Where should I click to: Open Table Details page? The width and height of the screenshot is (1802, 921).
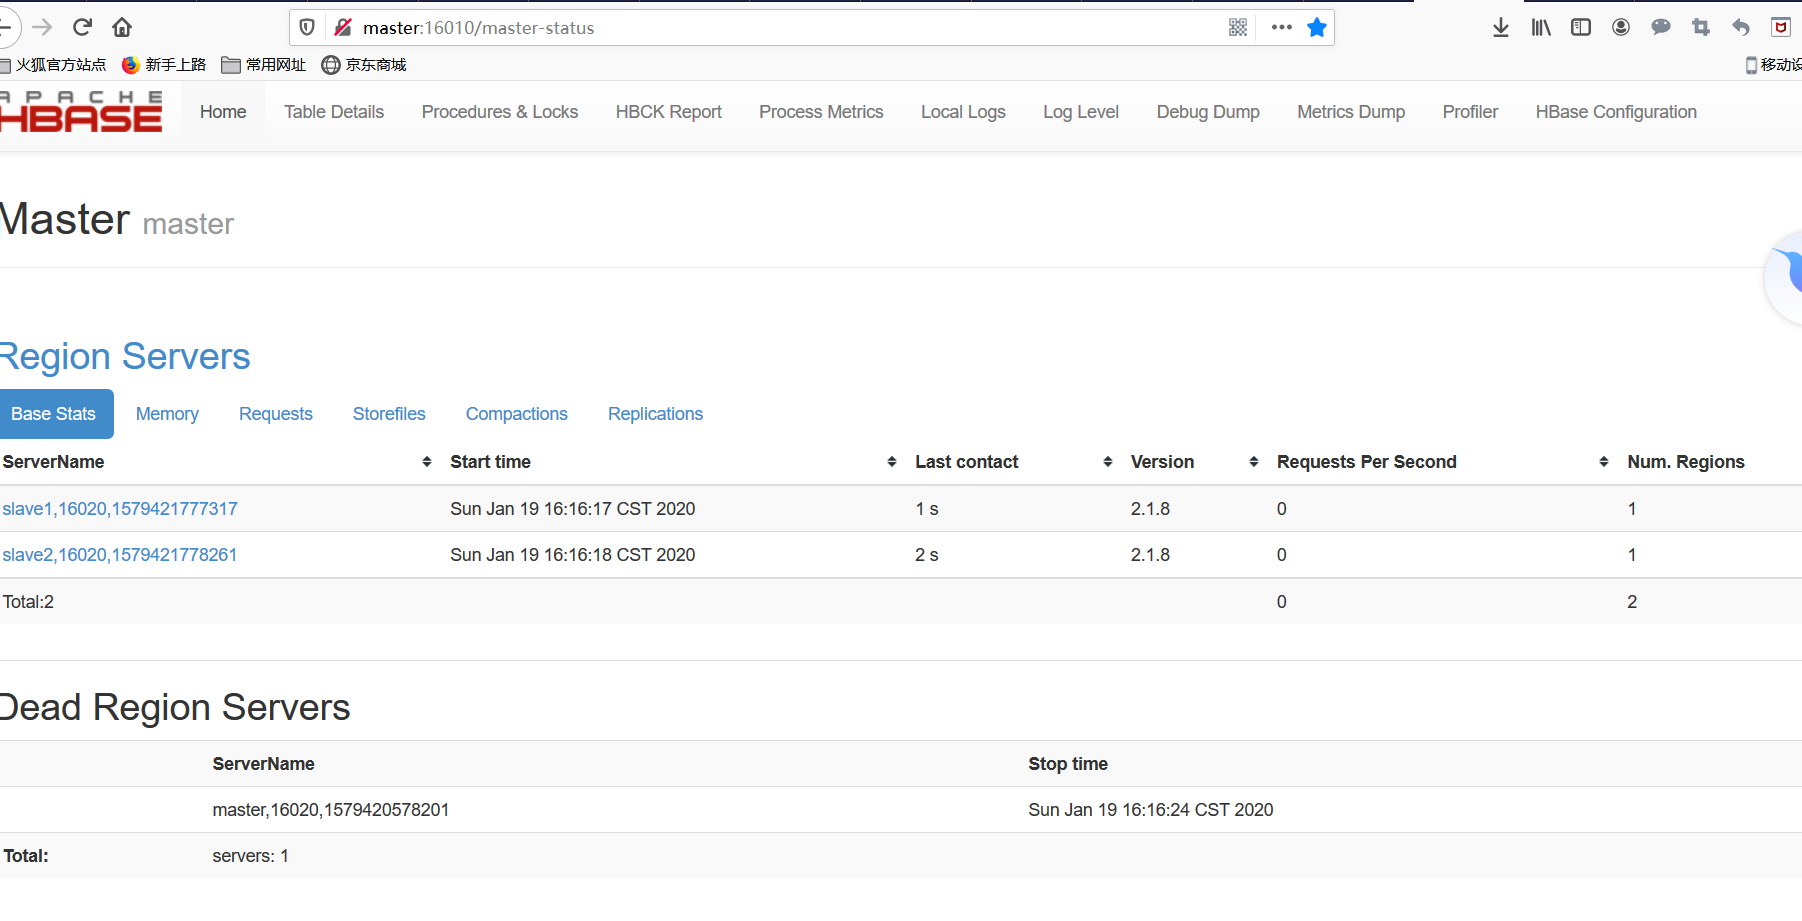(334, 112)
